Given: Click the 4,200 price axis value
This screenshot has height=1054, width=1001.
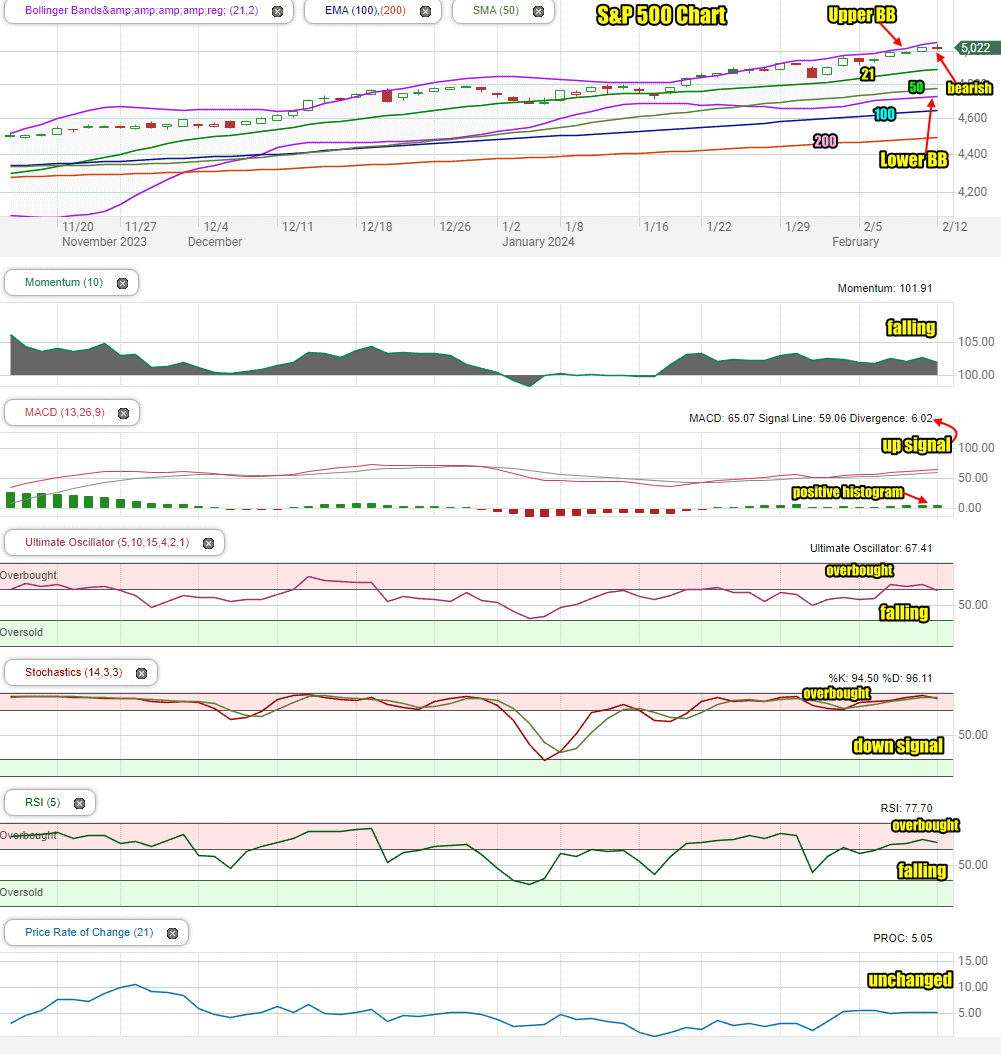Looking at the screenshot, I should click(972, 192).
